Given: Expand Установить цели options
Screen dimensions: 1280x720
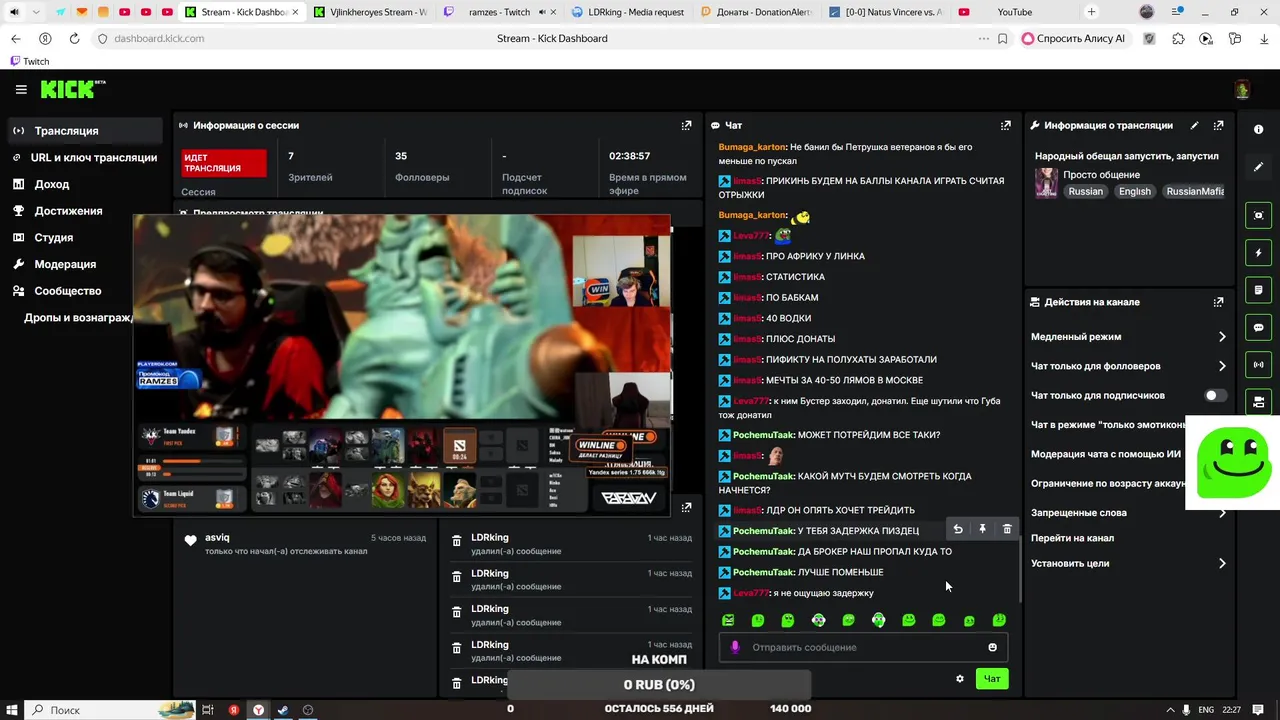Looking at the screenshot, I should click(x=1128, y=564).
